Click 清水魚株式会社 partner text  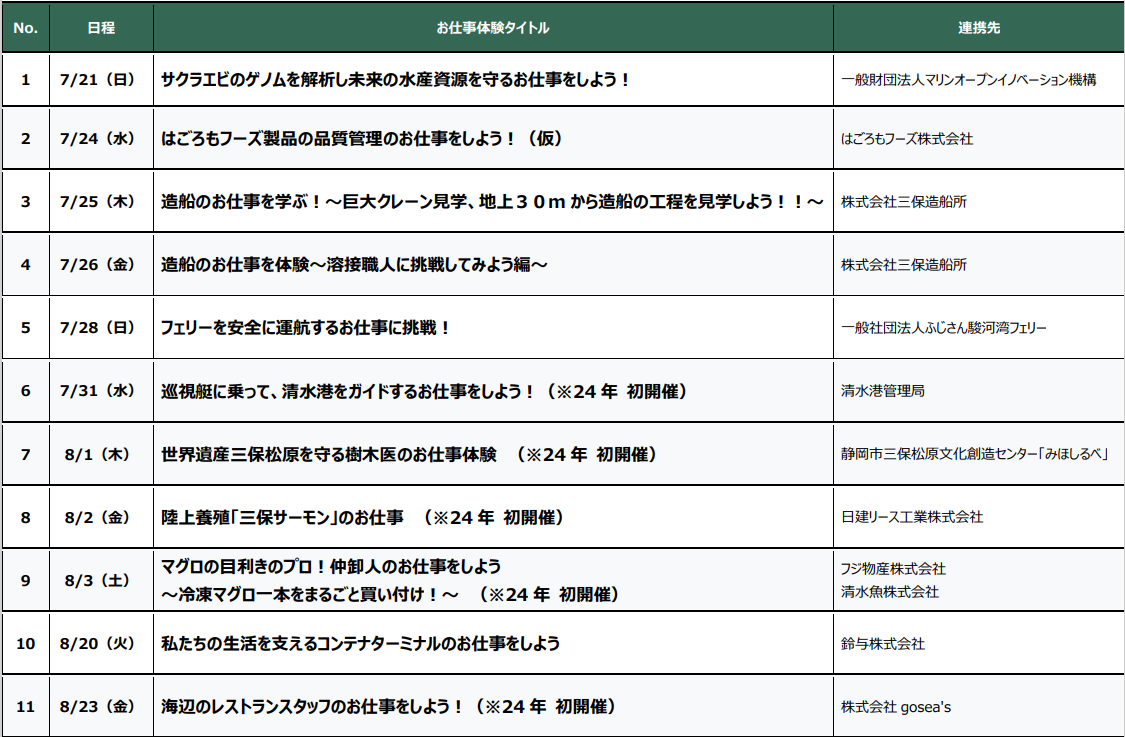click(x=890, y=592)
